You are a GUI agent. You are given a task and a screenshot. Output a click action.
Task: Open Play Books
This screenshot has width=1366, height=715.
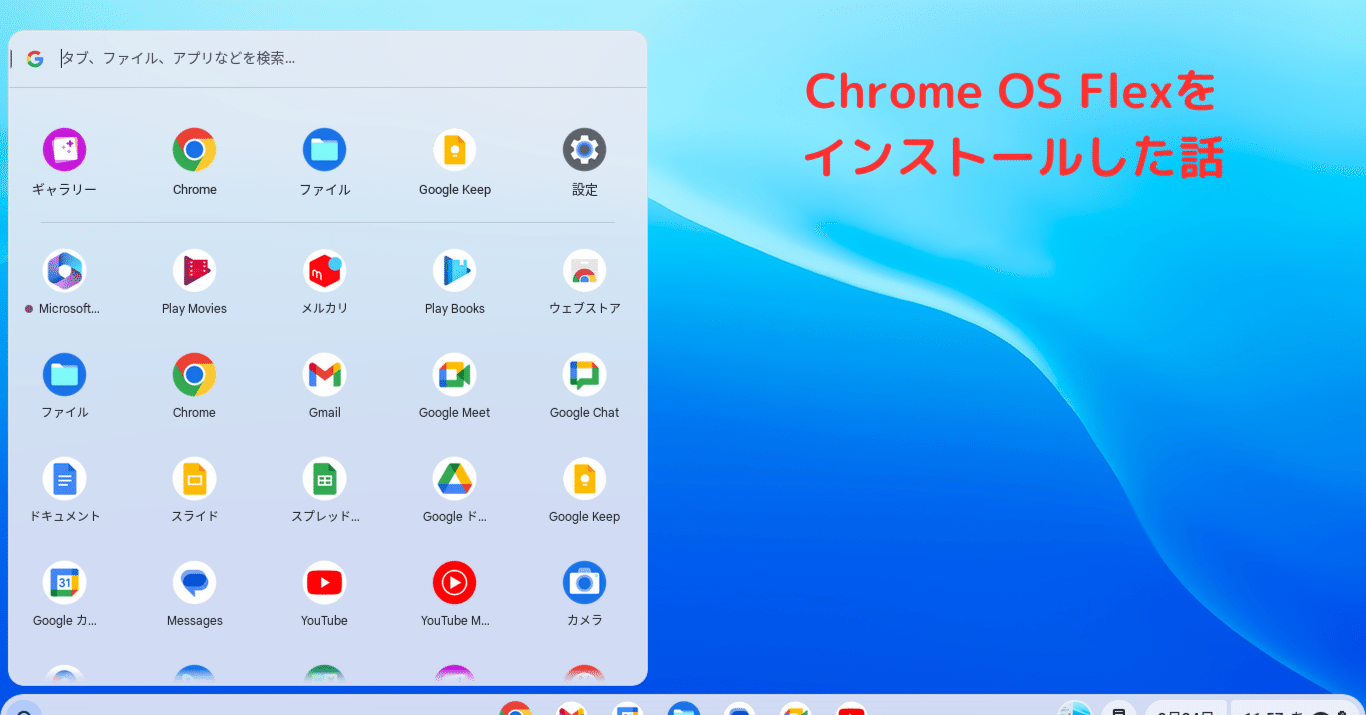454,268
